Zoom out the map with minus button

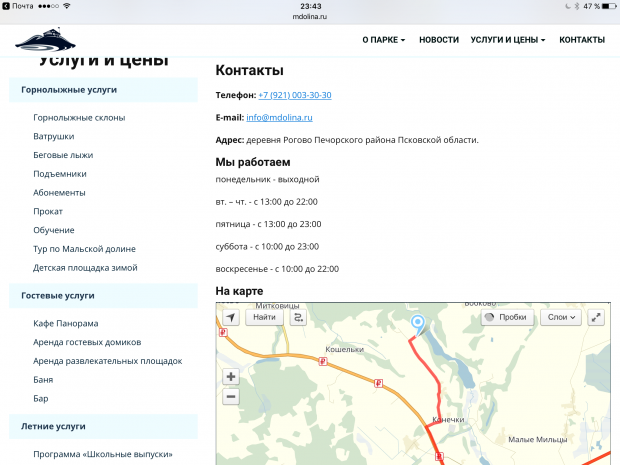[231, 396]
